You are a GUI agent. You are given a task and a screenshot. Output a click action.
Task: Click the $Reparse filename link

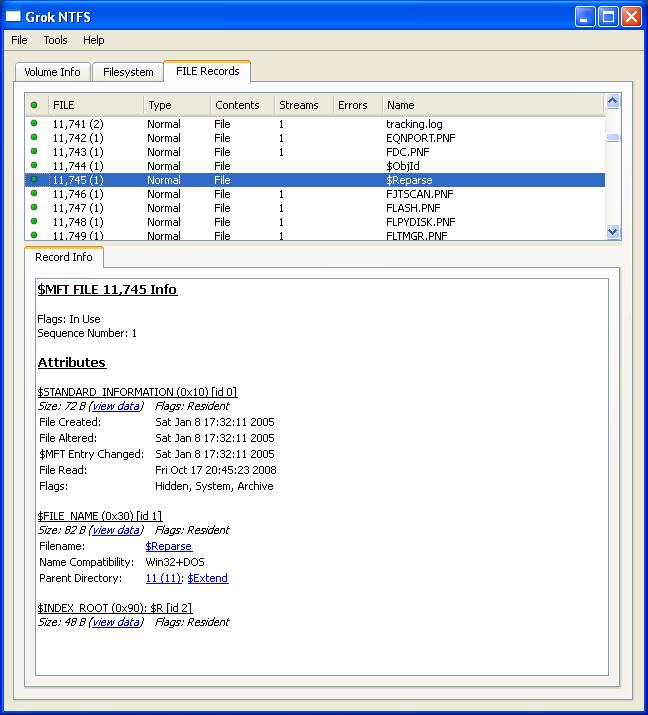168,546
